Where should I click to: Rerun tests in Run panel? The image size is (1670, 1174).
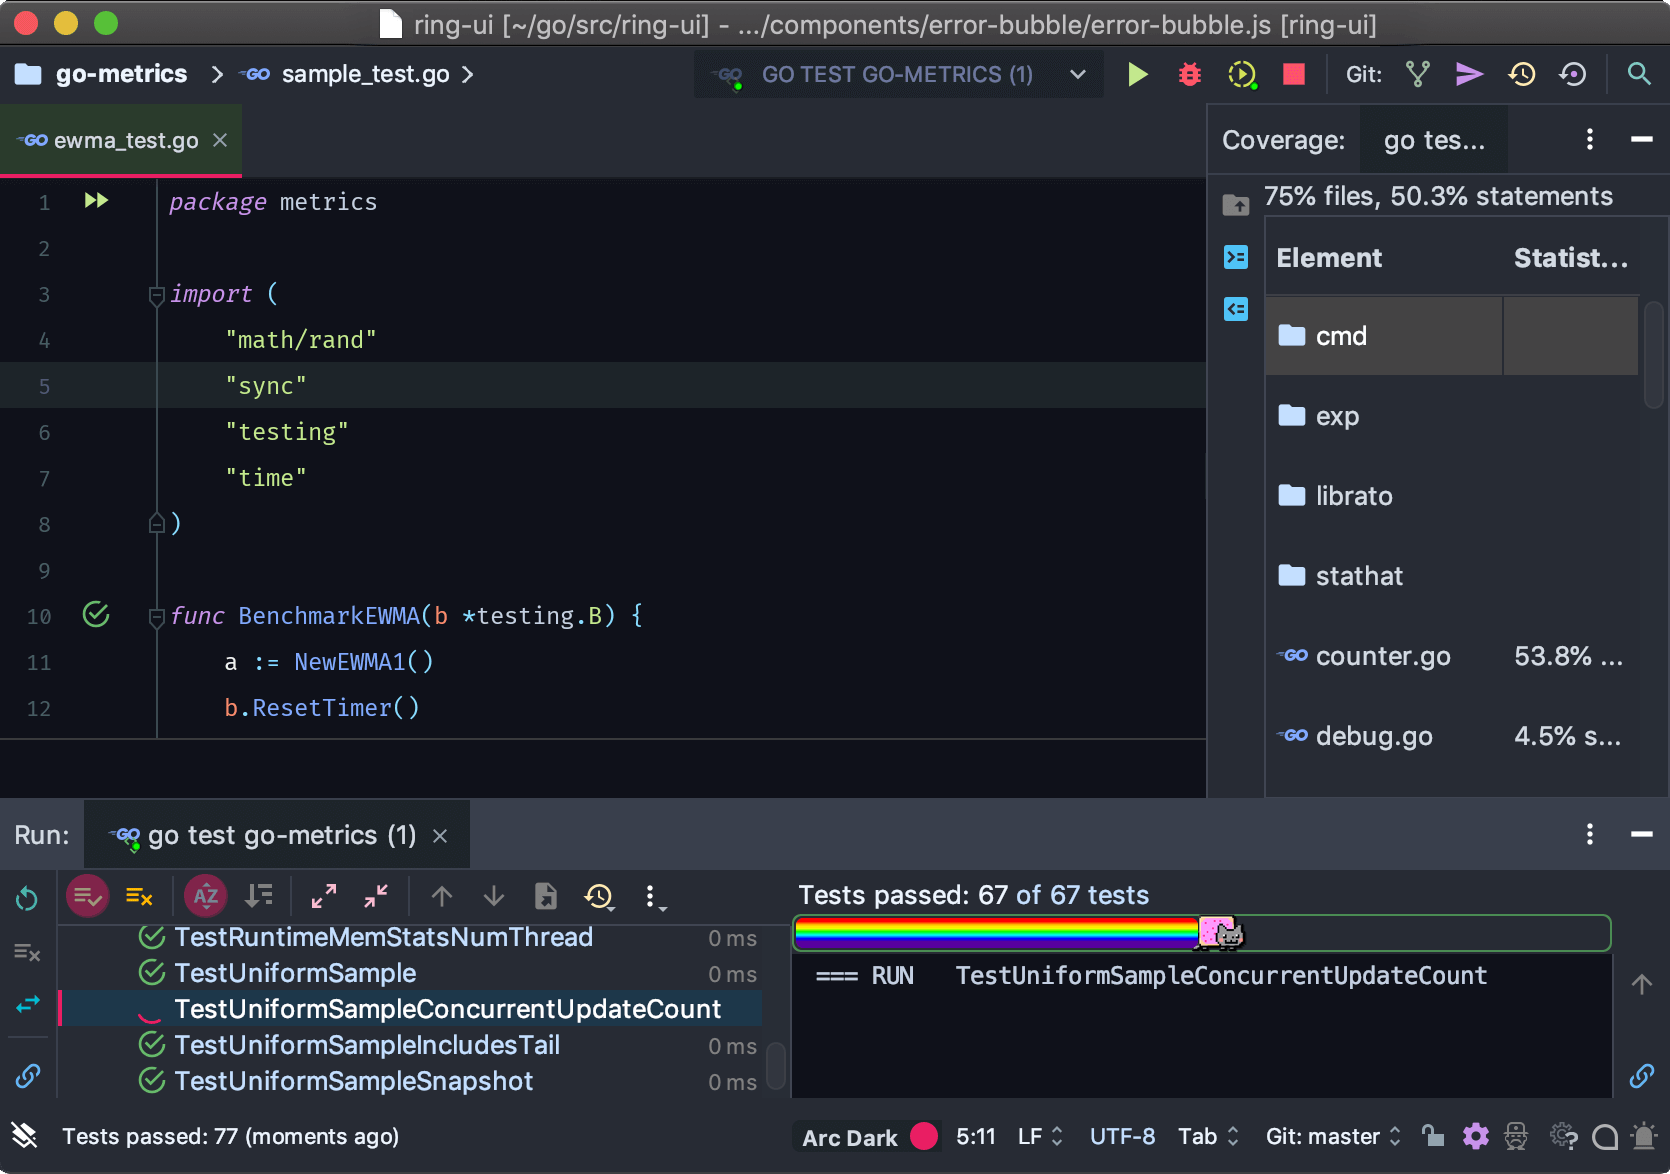(27, 899)
